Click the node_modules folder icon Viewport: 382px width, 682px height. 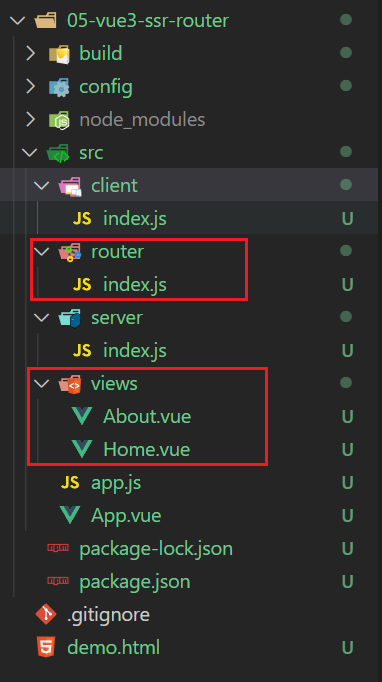click(59, 120)
